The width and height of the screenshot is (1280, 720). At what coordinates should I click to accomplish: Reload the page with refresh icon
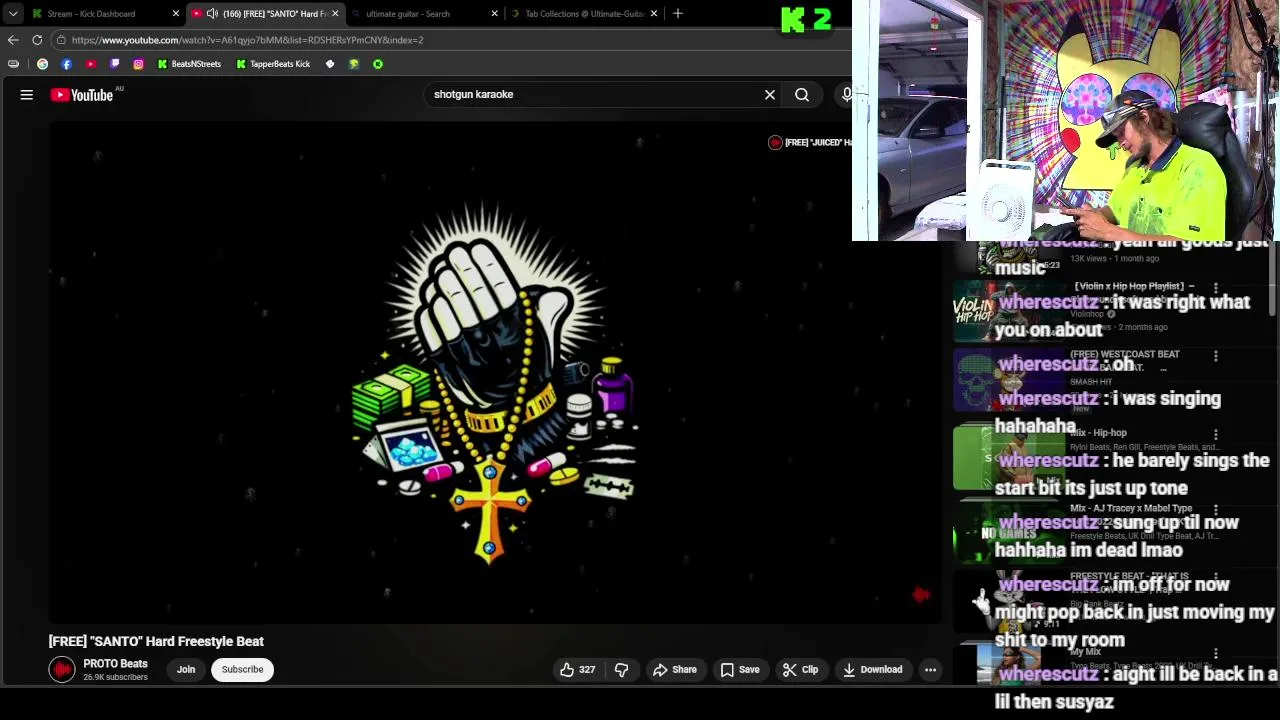37,40
